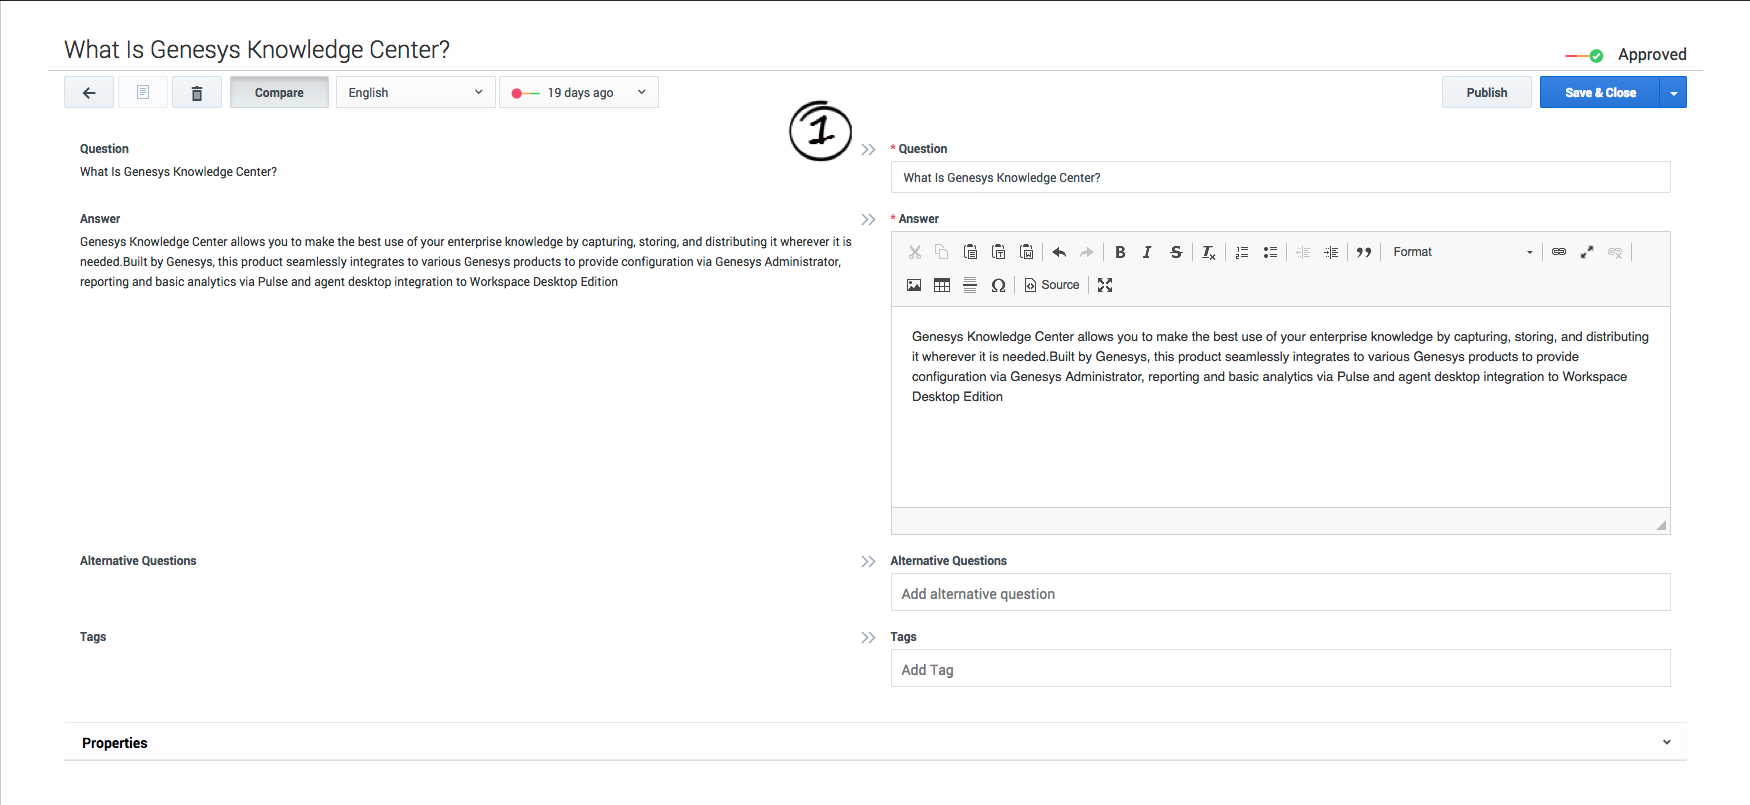Viewport: 1750px width, 805px height.
Task: Insert a link in the answer editor
Action: coord(1559,253)
